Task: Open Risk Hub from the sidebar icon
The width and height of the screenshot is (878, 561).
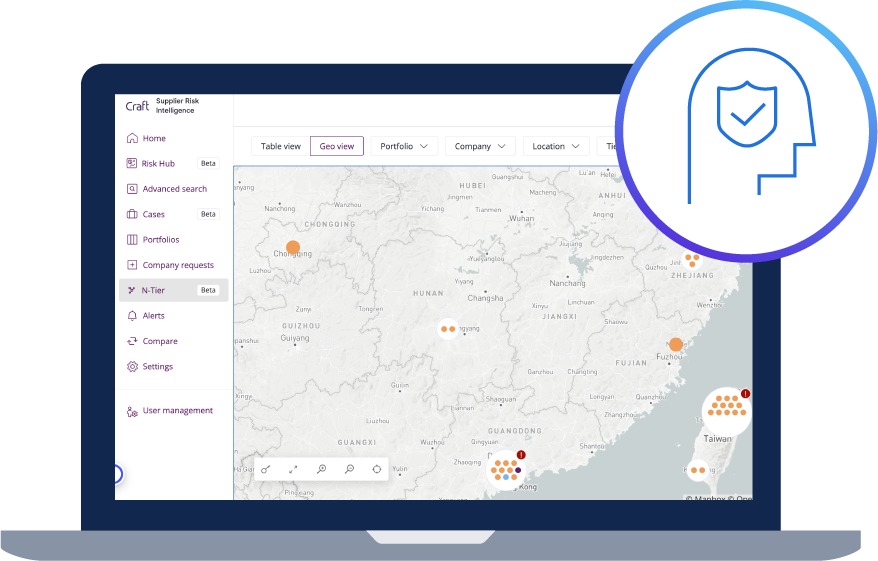Action: [132, 163]
